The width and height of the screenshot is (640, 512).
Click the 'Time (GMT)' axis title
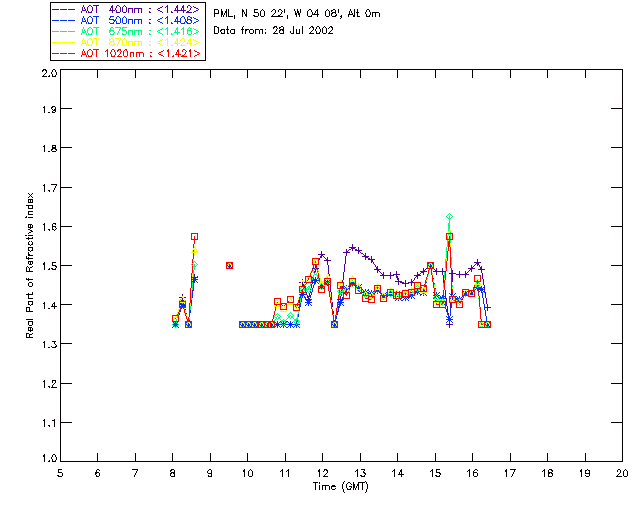pyautogui.click(x=340, y=487)
